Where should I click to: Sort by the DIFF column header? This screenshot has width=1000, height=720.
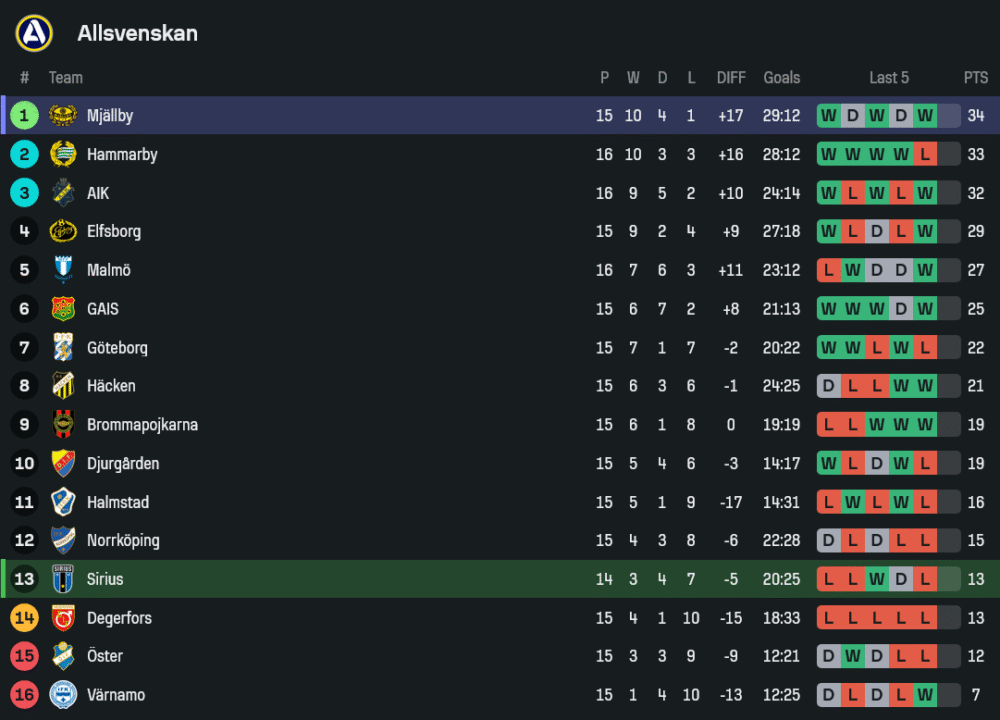click(x=731, y=78)
